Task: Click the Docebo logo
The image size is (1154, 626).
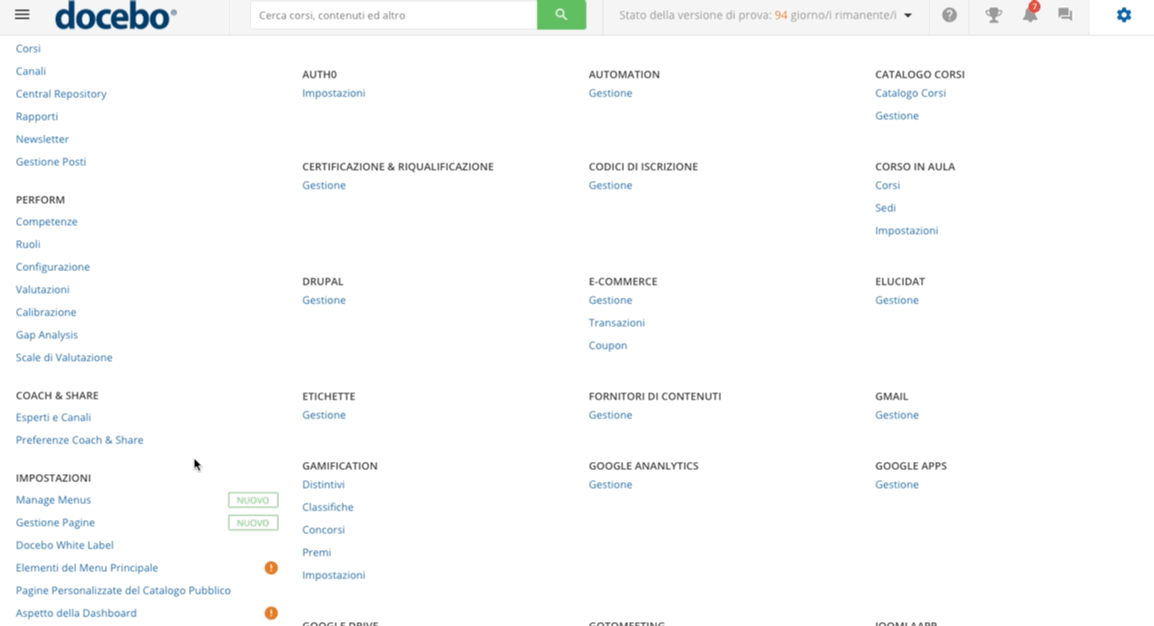Action: click(x=116, y=15)
